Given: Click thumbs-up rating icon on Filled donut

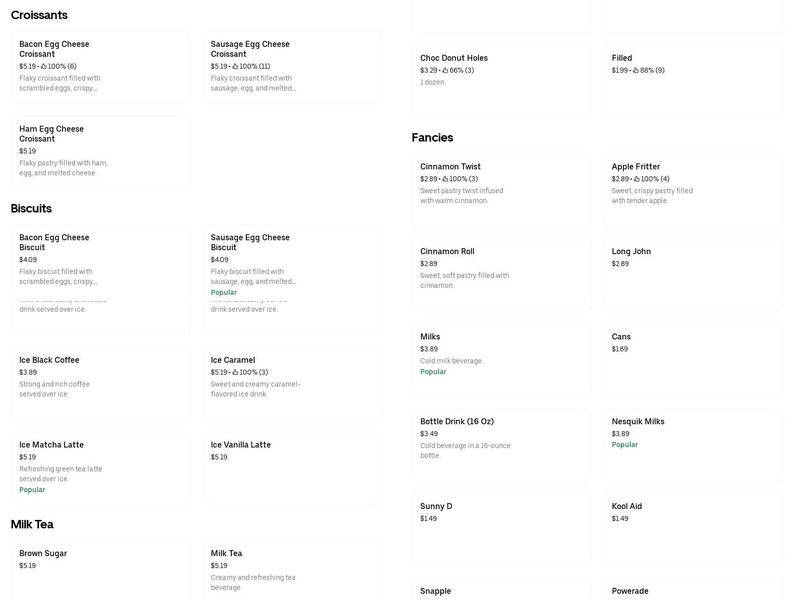Looking at the screenshot, I should (x=636, y=70).
